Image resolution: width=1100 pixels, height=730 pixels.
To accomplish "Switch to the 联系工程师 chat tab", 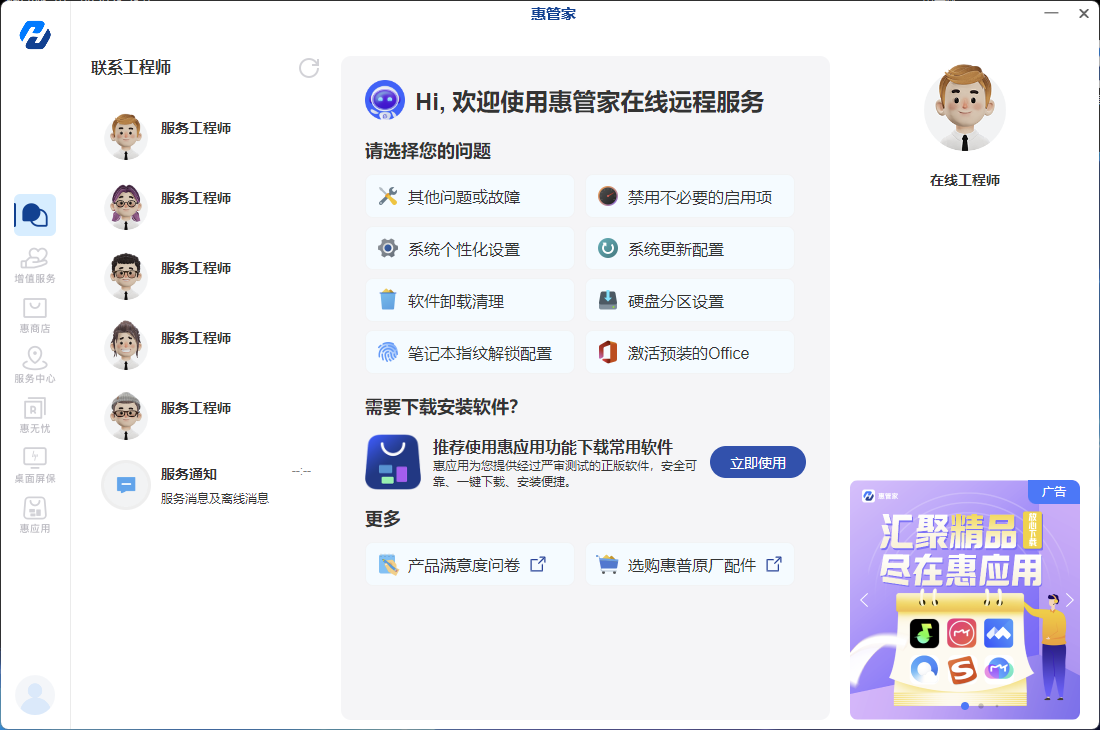I will [35, 213].
